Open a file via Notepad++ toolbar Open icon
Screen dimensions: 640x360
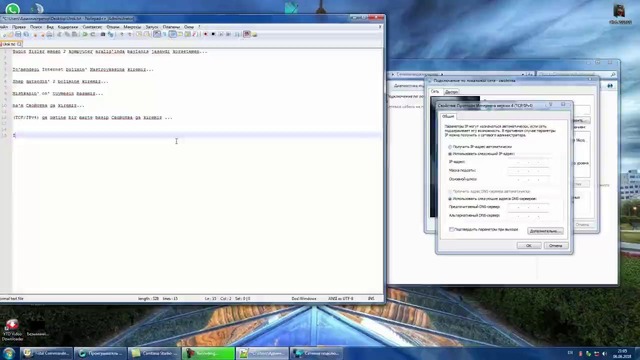click(10, 34)
